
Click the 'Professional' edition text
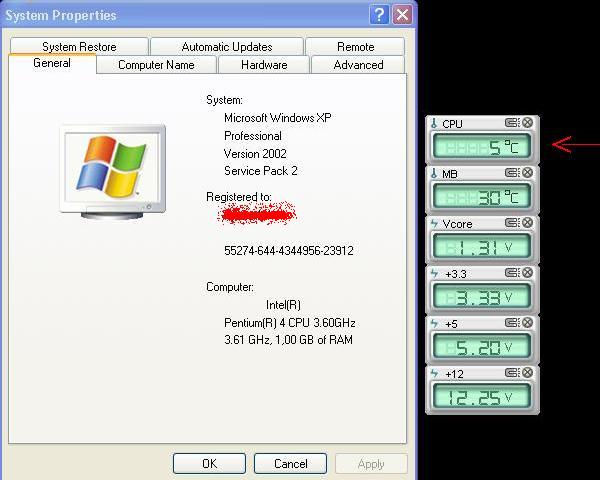pos(253,136)
